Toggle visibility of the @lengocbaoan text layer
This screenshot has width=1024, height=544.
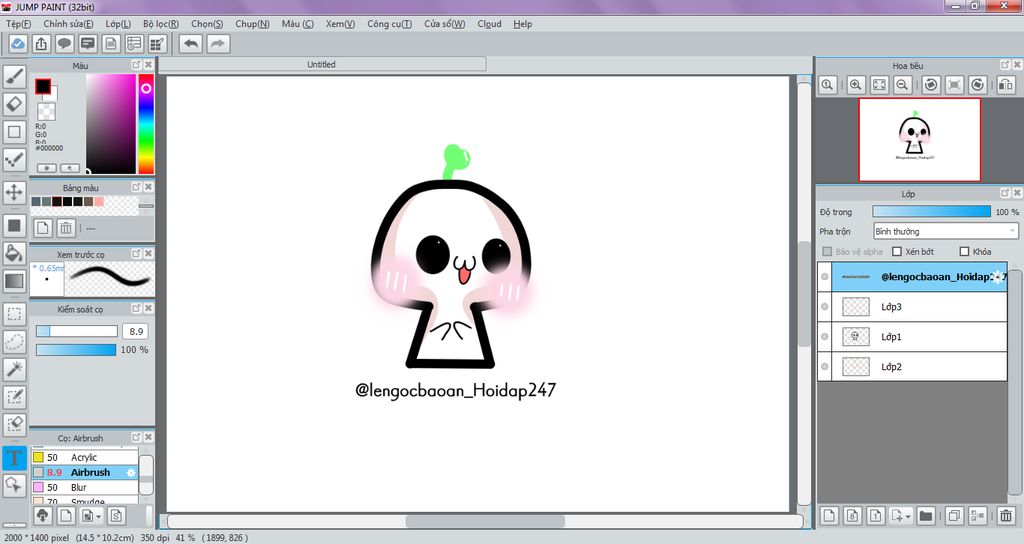[825, 277]
